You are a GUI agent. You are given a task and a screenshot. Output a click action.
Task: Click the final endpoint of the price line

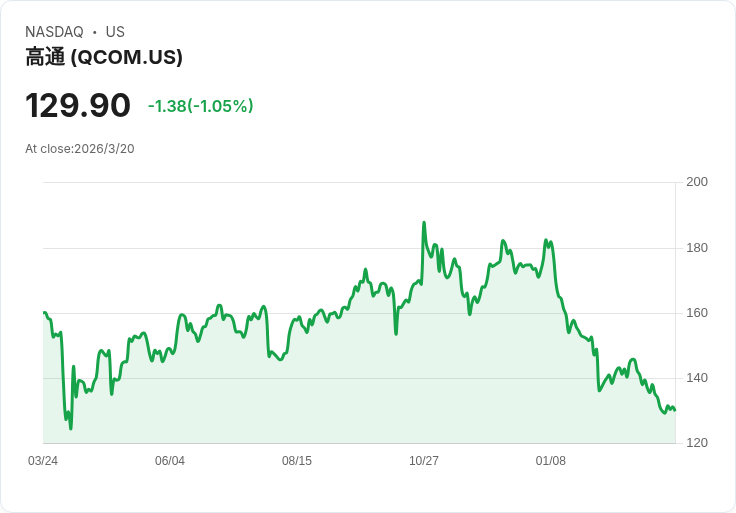click(x=674, y=410)
